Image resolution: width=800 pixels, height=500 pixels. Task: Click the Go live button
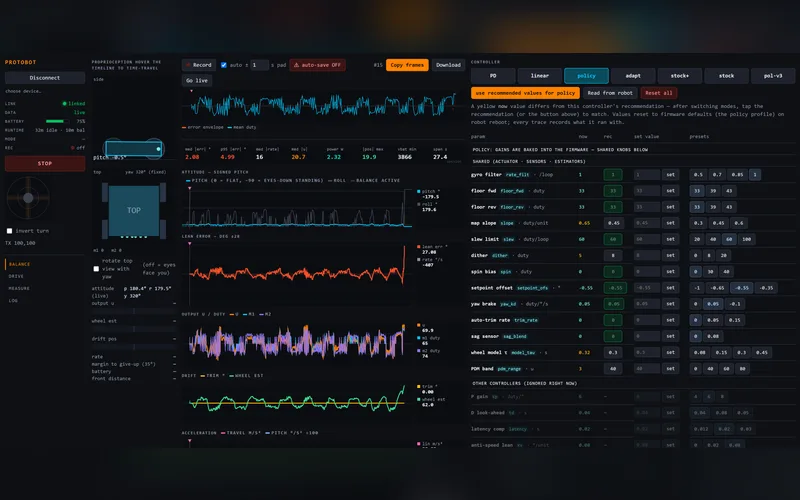(x=196, y=80)
